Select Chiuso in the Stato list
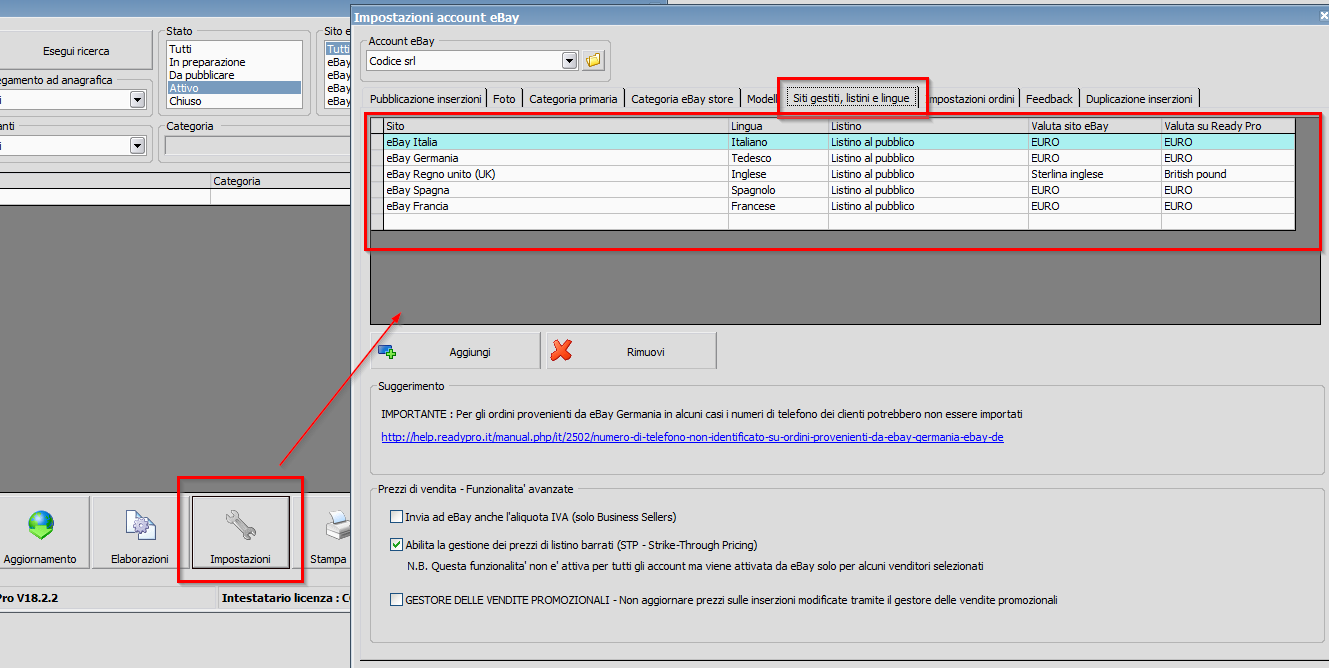1329x668 pixels. (234, 101)
